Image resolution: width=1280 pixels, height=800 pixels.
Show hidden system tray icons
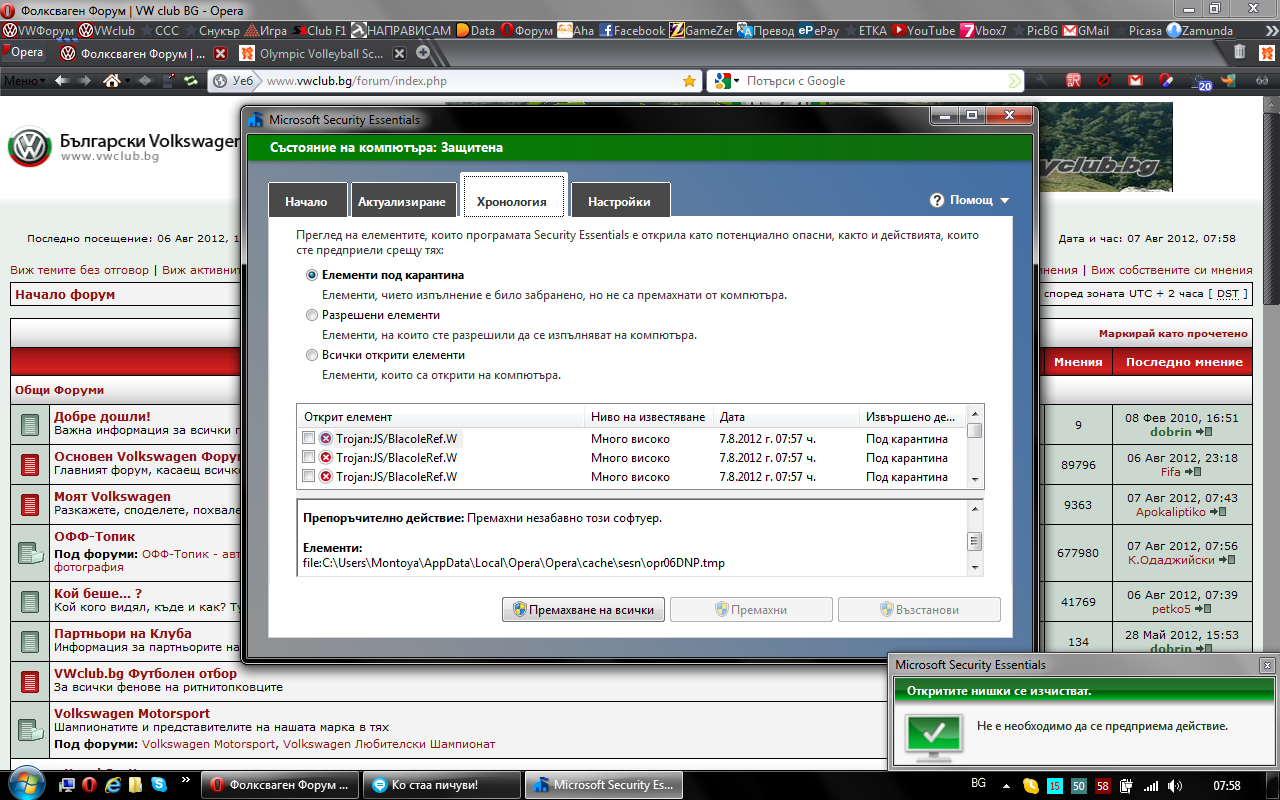point(1006,785)
